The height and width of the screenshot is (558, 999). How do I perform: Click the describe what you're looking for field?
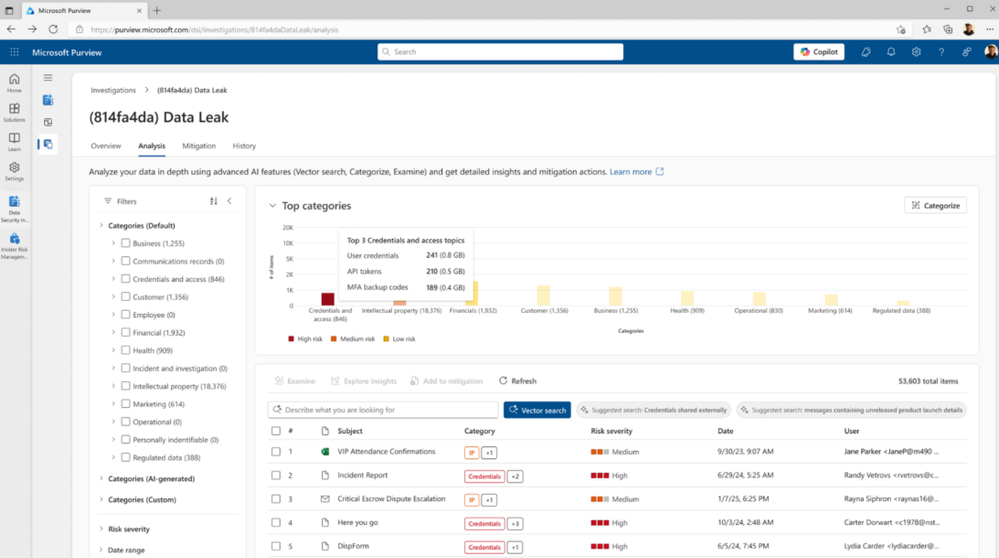click(x=383, y=410)
